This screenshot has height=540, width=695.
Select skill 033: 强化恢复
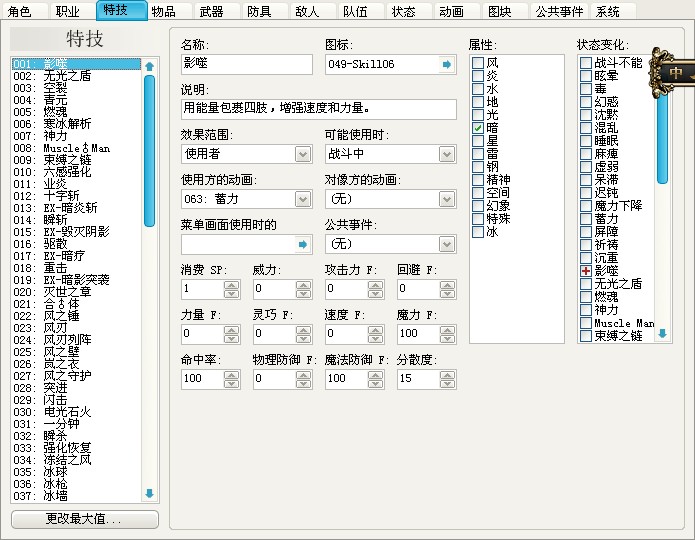(76, 448)
